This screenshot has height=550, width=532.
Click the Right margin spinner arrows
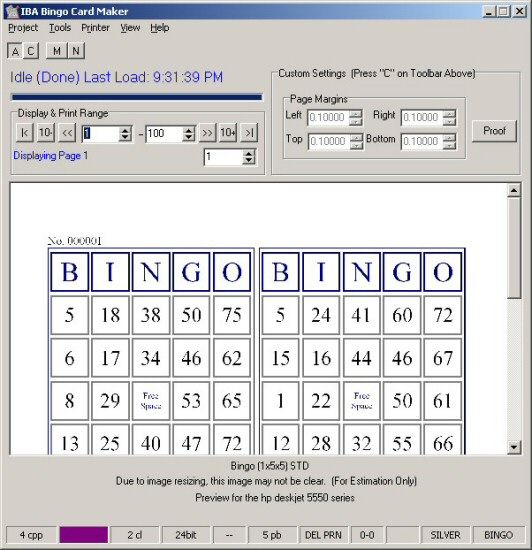click(450, 118)
